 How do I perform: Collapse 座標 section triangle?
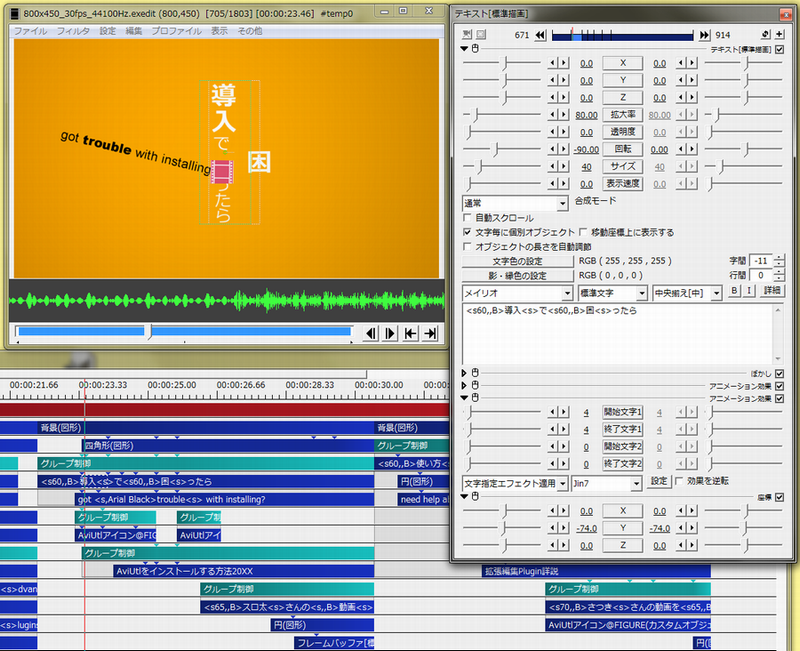[x=464, y=496]
